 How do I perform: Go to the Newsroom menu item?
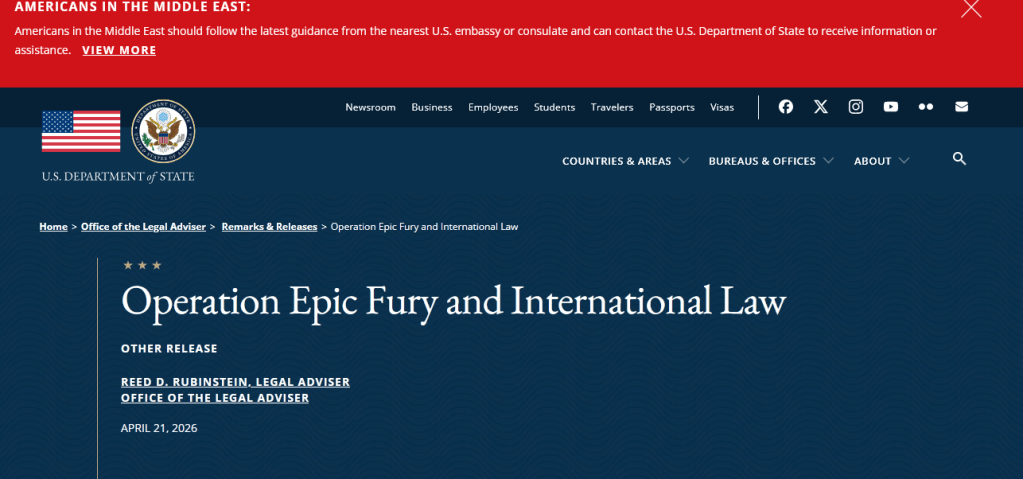[x=370, y=107]
